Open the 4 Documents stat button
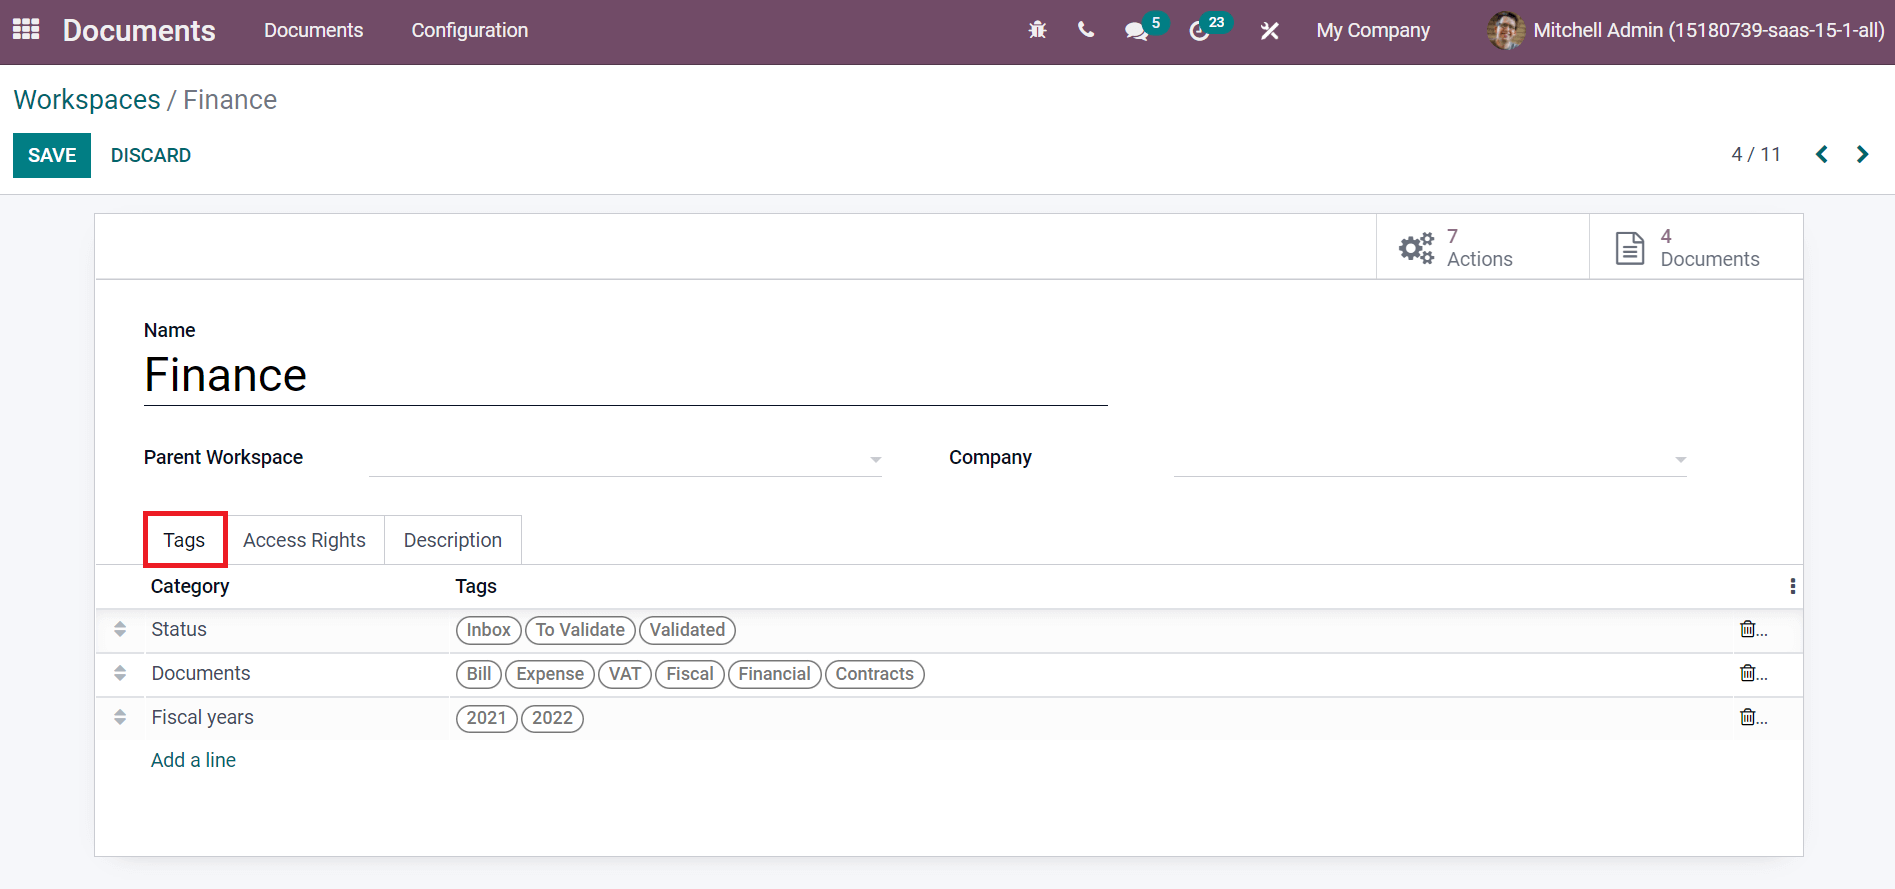 pos(1696,247)
